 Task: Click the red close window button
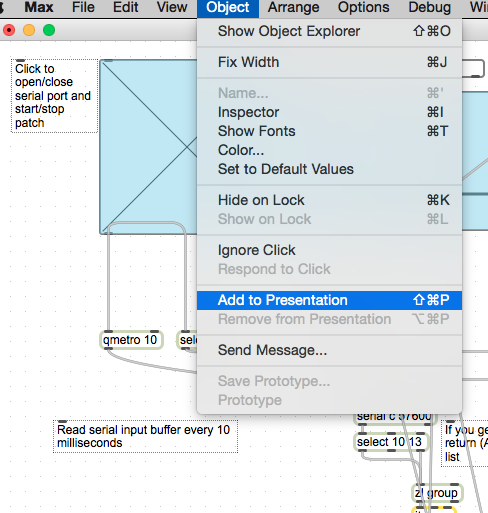pos(9,30)
